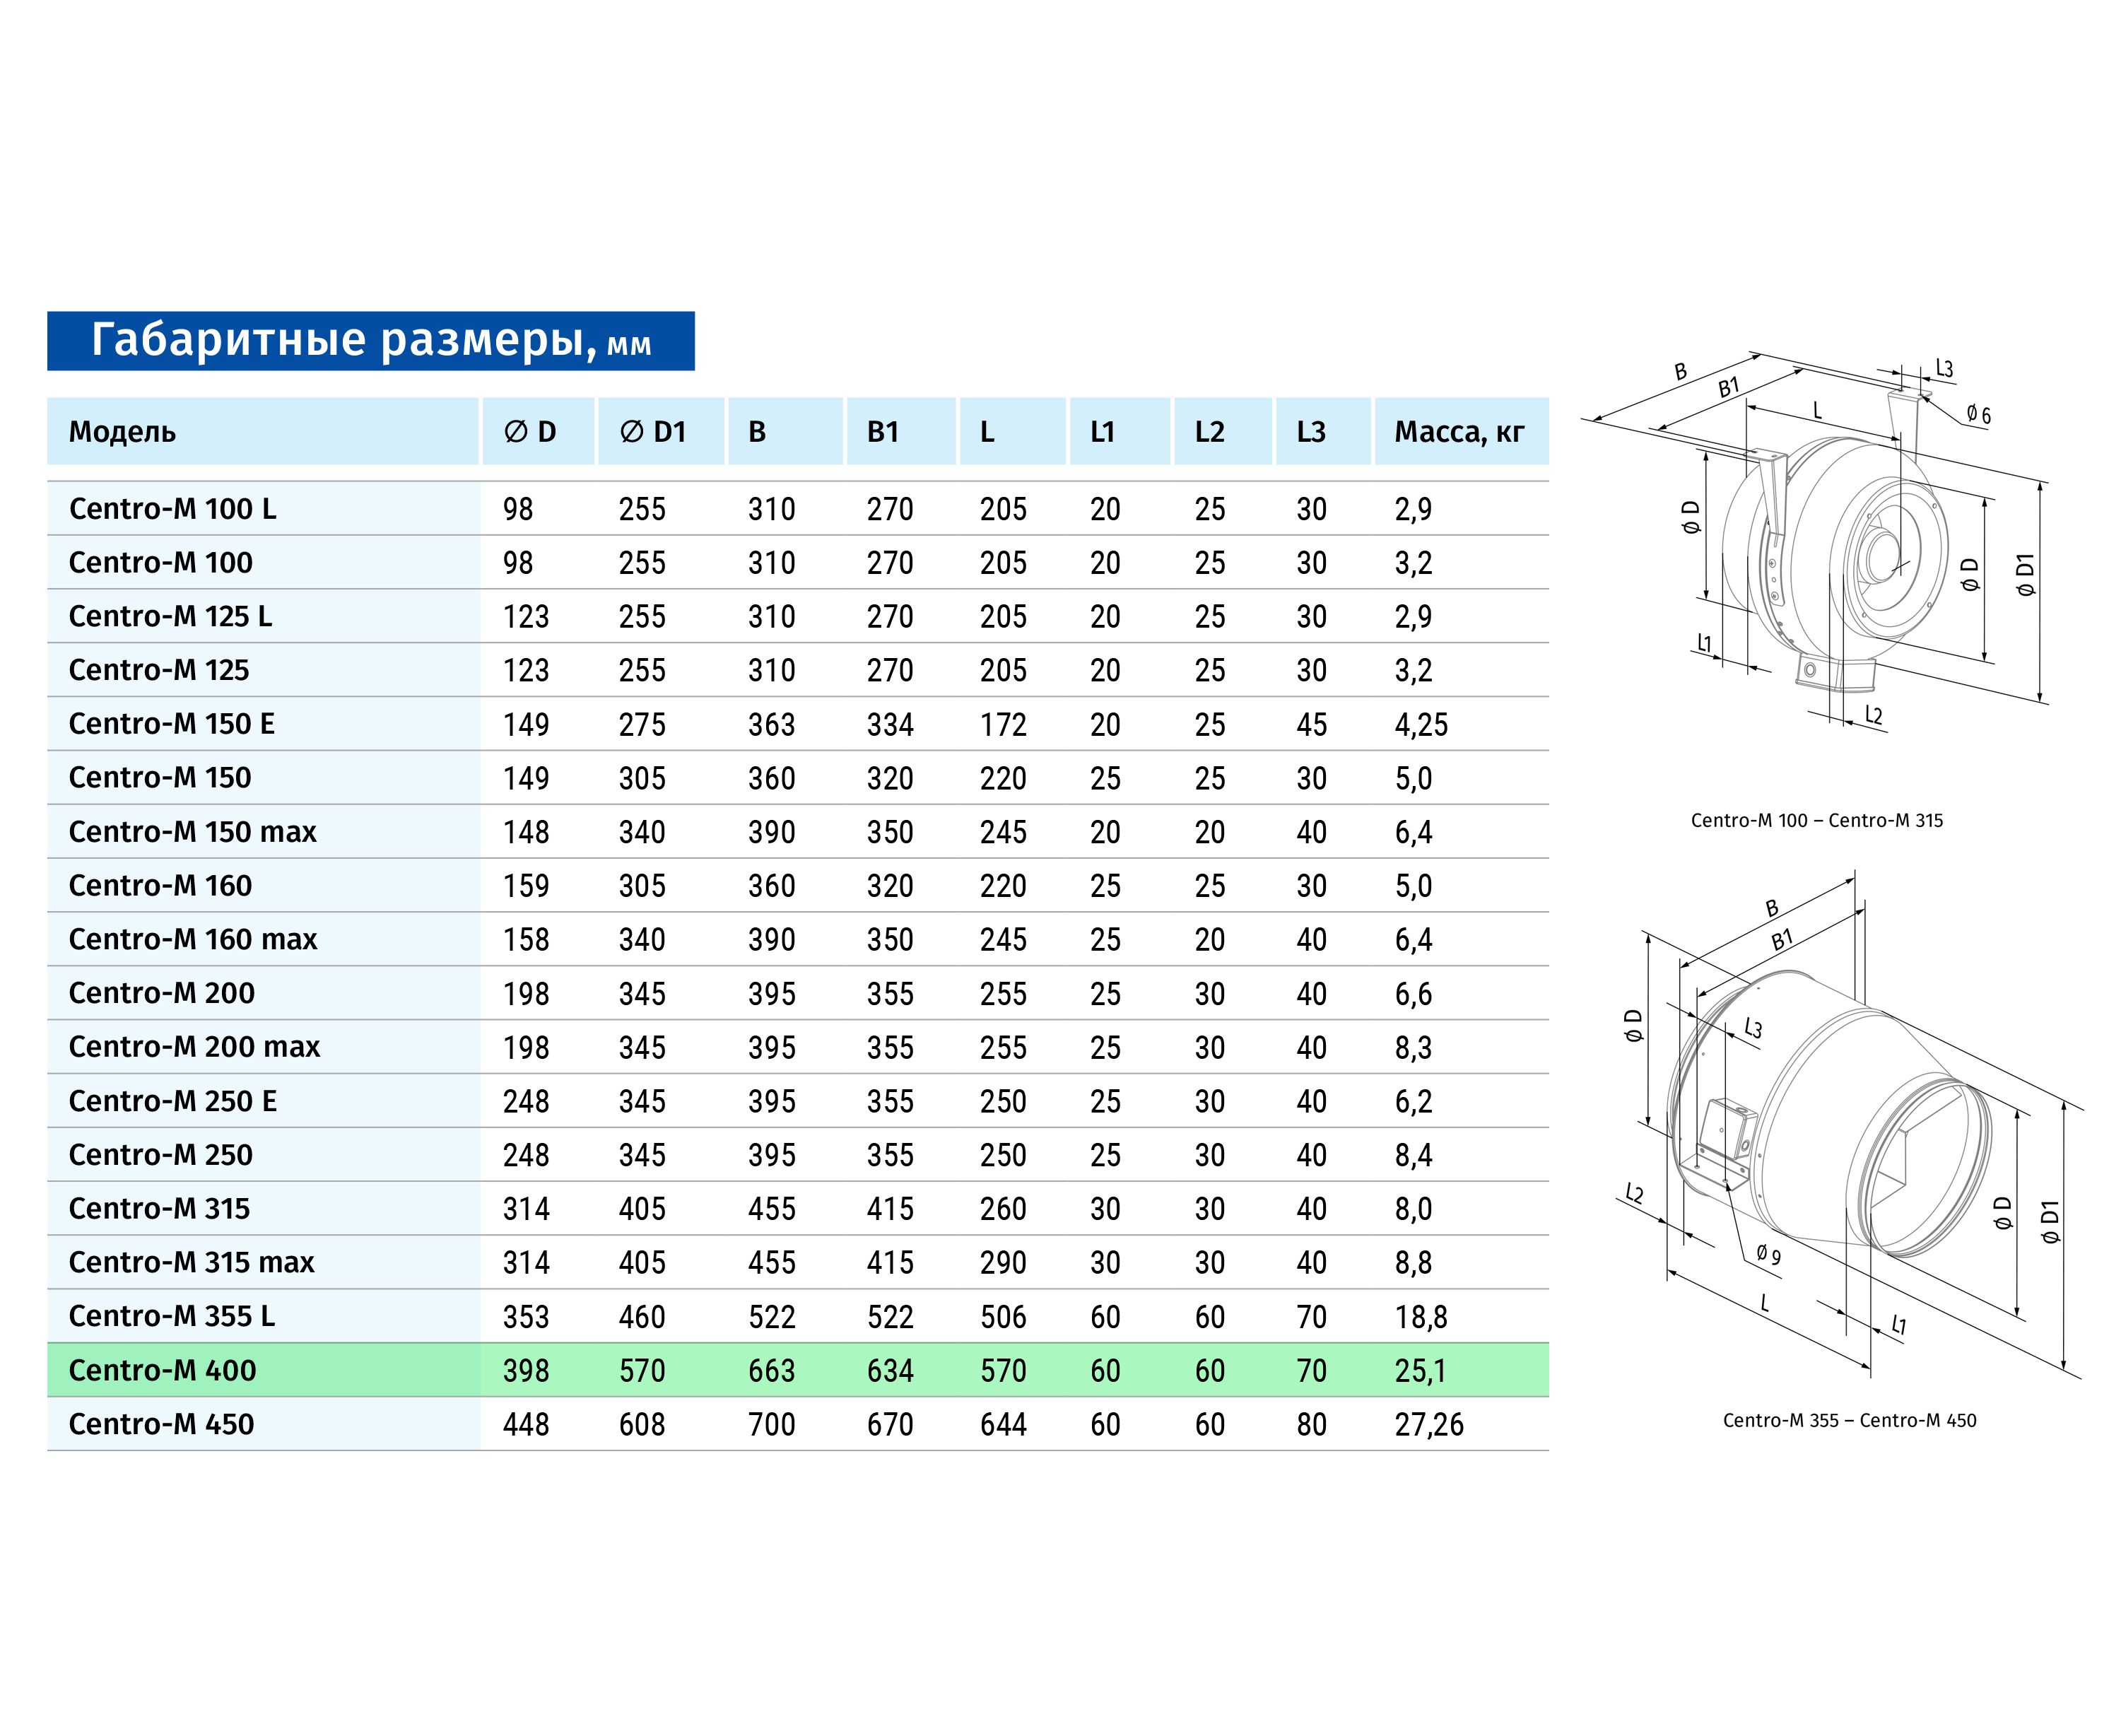Click the ∅ D1 column header
The height and width of the screenshot is (1736, 2121).
coord(652,432)
